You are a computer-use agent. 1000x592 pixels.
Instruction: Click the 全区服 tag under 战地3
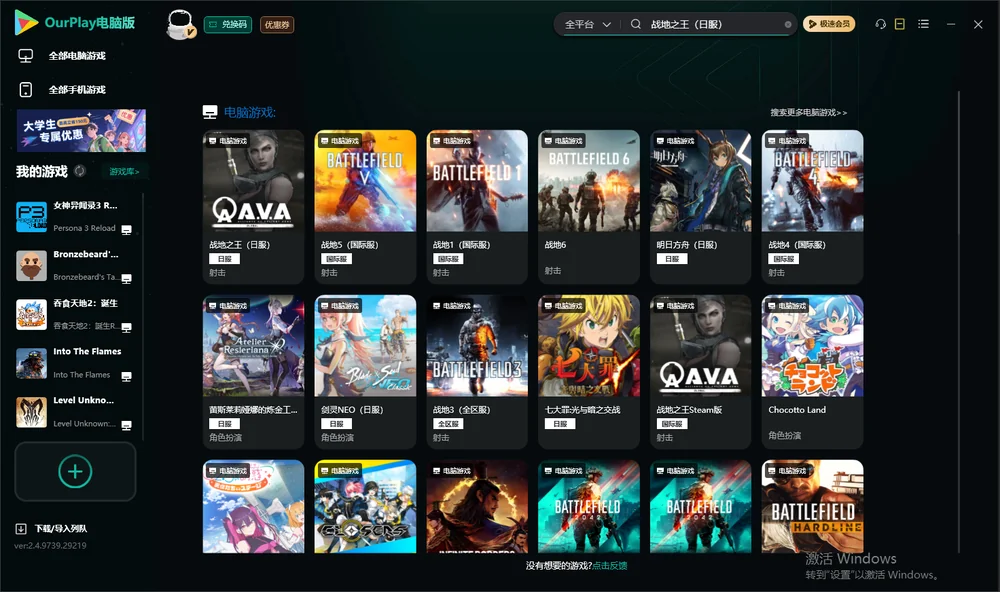[x=448, y=424]
